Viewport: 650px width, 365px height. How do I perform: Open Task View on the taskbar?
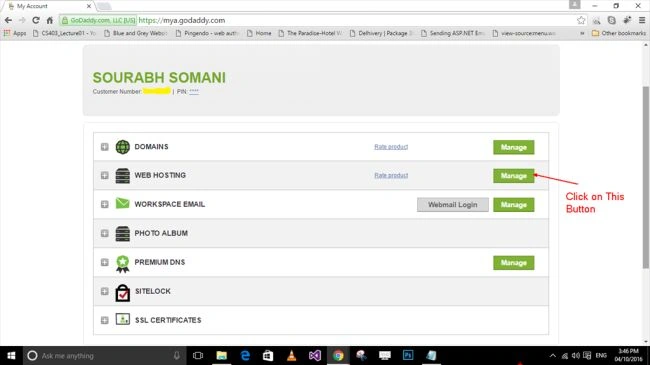click(x=198, y=355)
